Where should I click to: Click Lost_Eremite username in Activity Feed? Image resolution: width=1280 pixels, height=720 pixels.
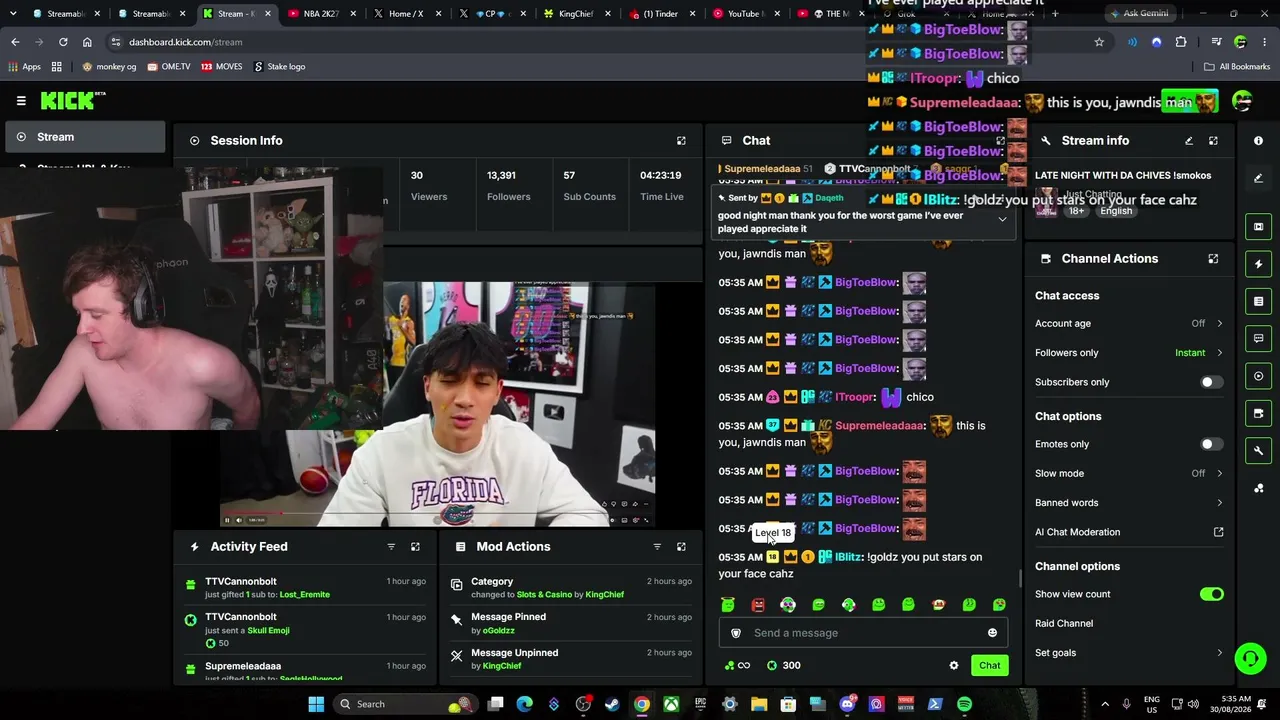304,595
